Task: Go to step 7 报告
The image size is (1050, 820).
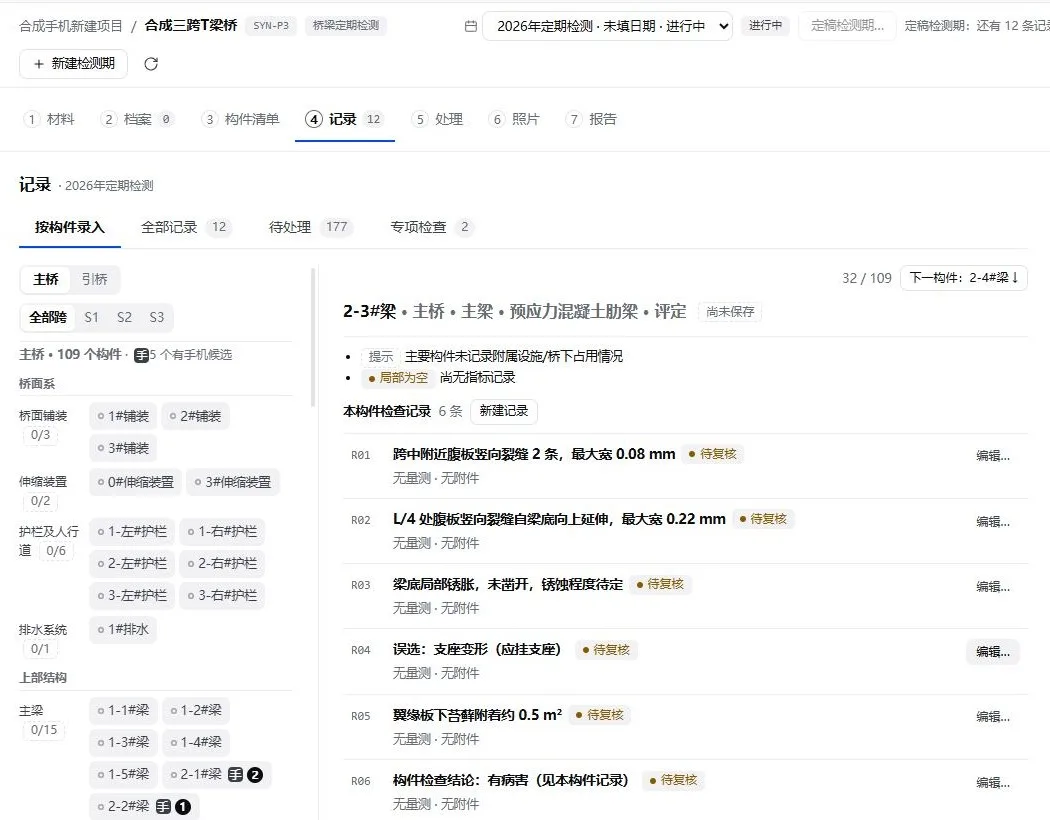Action: (x=591, y=119)
